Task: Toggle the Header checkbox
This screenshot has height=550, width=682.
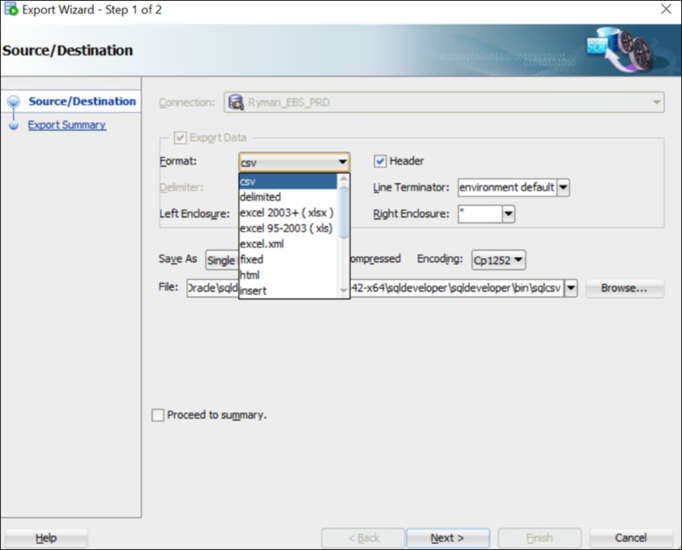Action: point(380,161)
